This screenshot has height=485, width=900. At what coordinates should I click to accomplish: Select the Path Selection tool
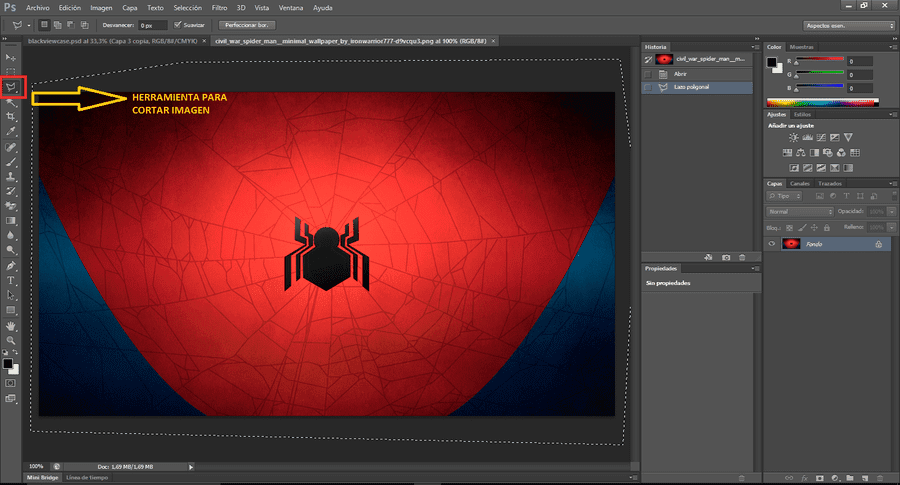click(x=11, y=295)
